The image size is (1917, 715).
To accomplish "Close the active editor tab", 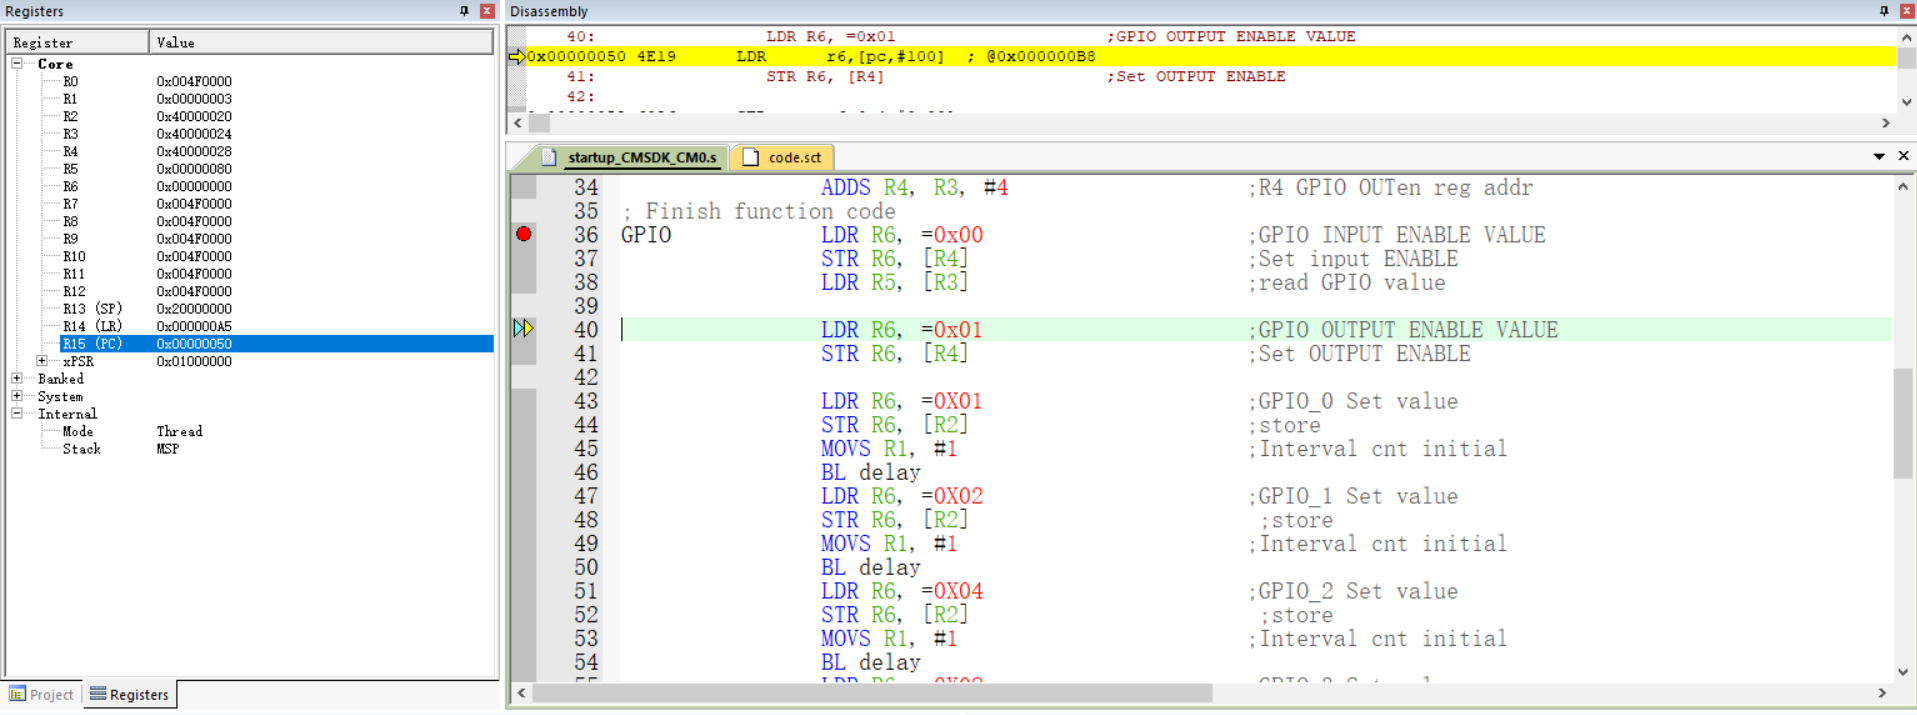I will pos(1903,156).
